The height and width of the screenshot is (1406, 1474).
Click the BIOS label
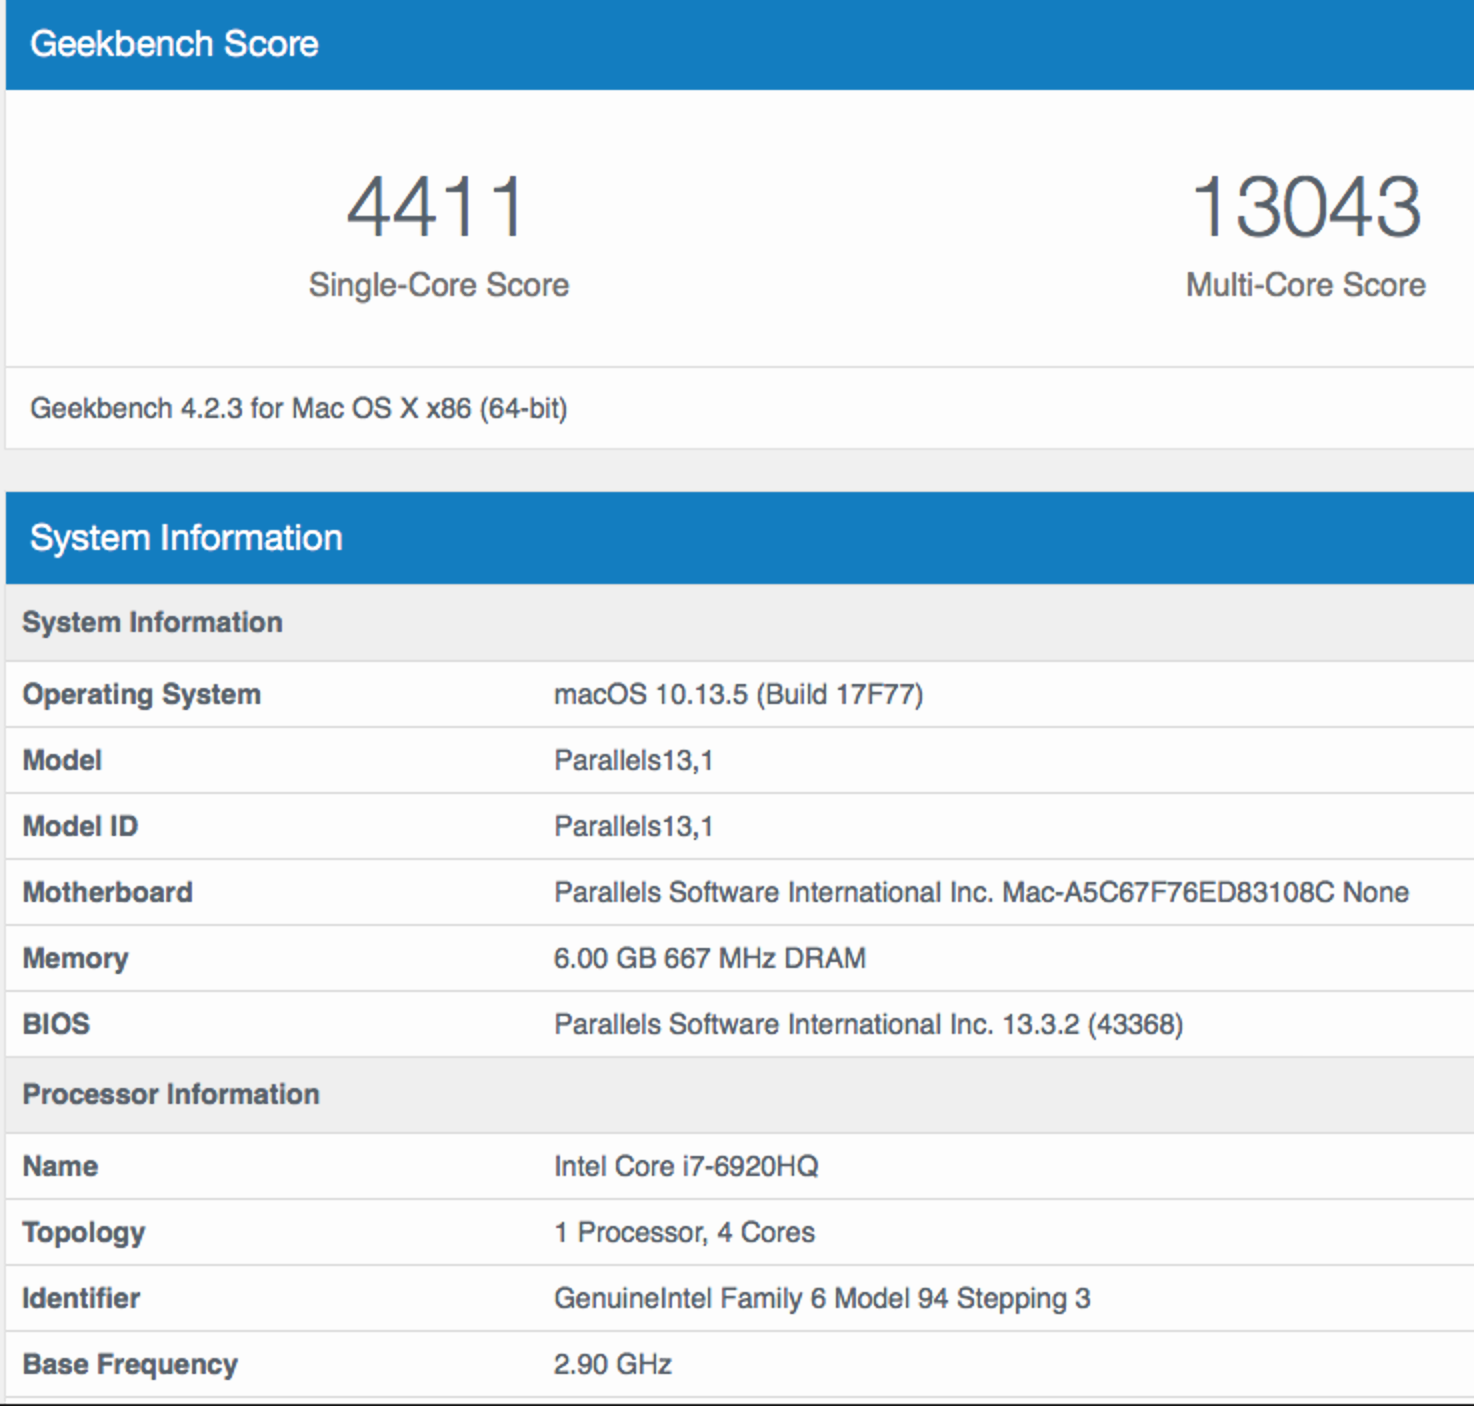pos(56,1024)
